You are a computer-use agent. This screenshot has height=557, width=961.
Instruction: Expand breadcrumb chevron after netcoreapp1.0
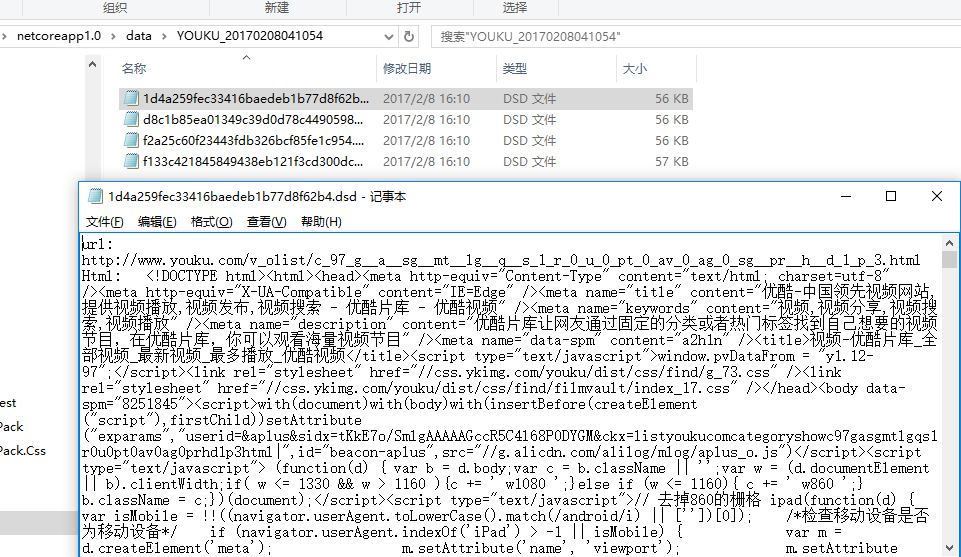(113, 36)
